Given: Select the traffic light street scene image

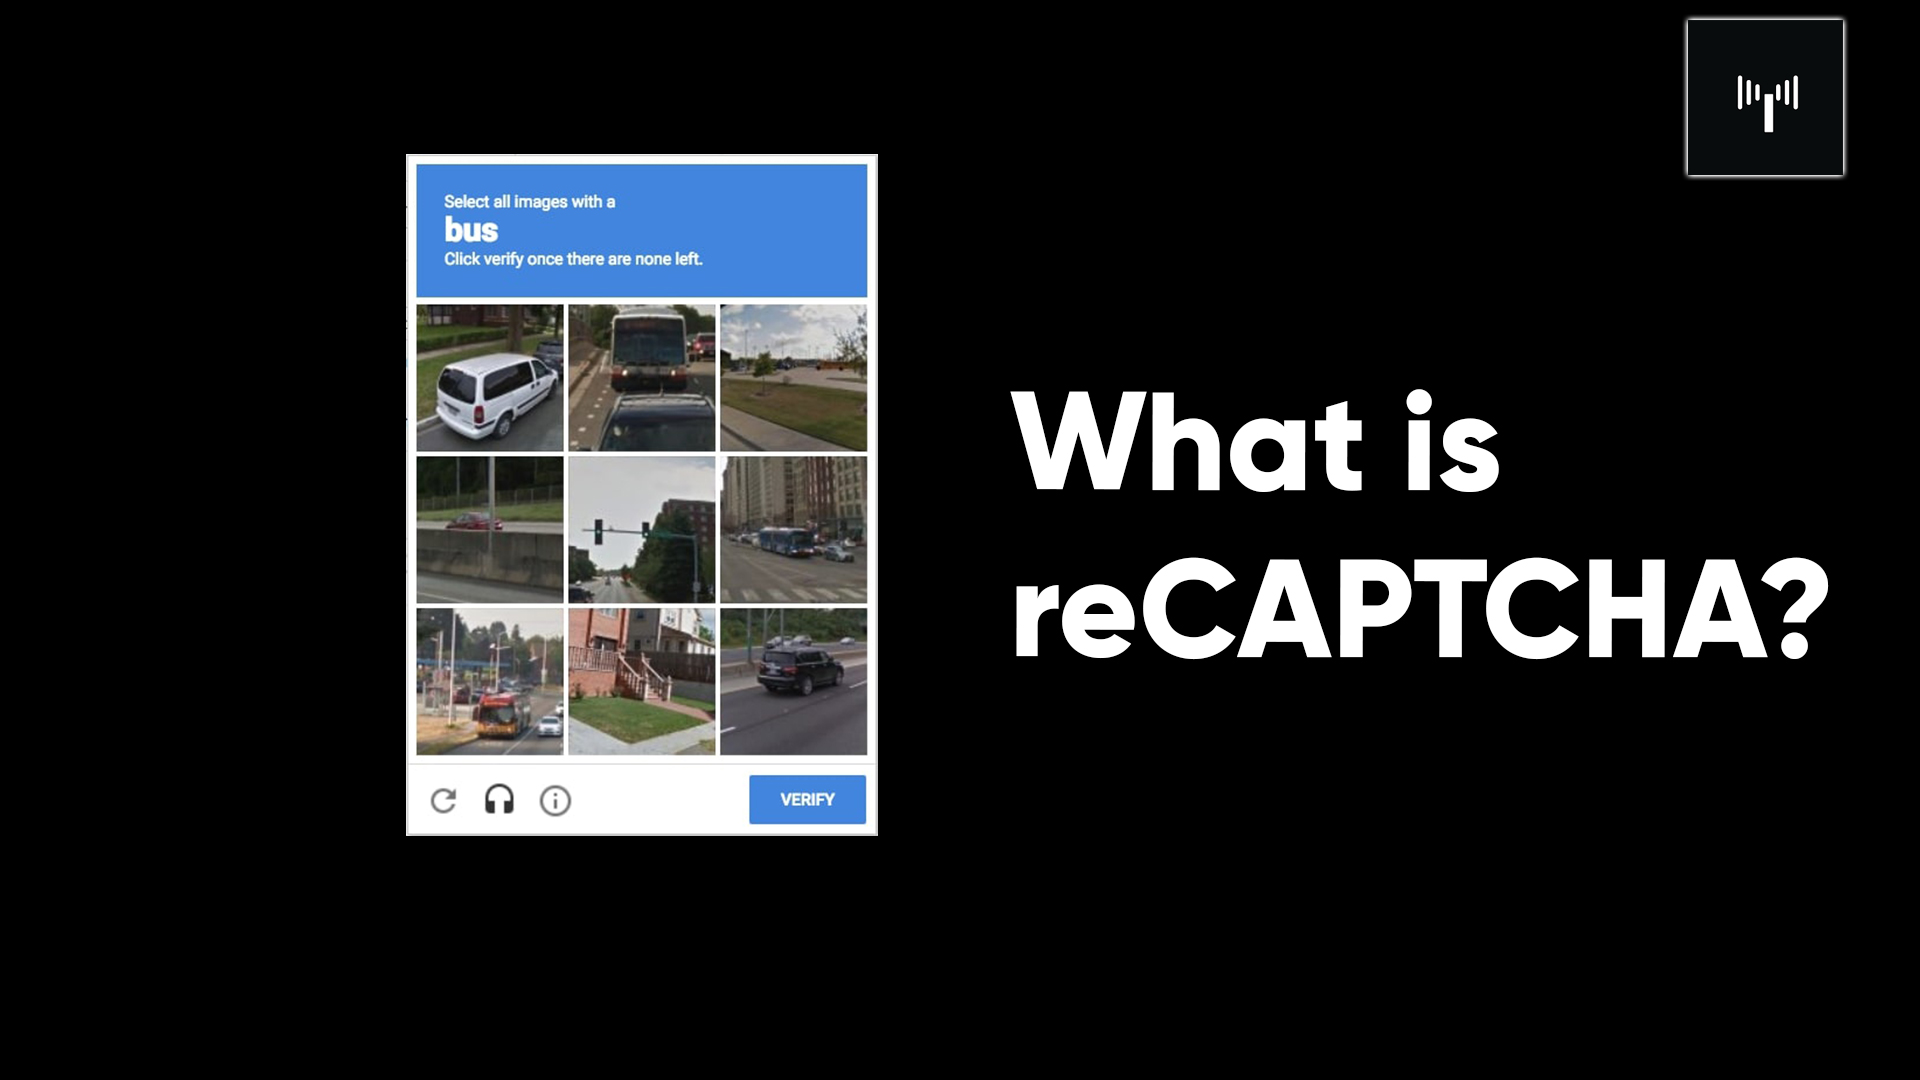Looking at the screenshot, I should 641,527.
